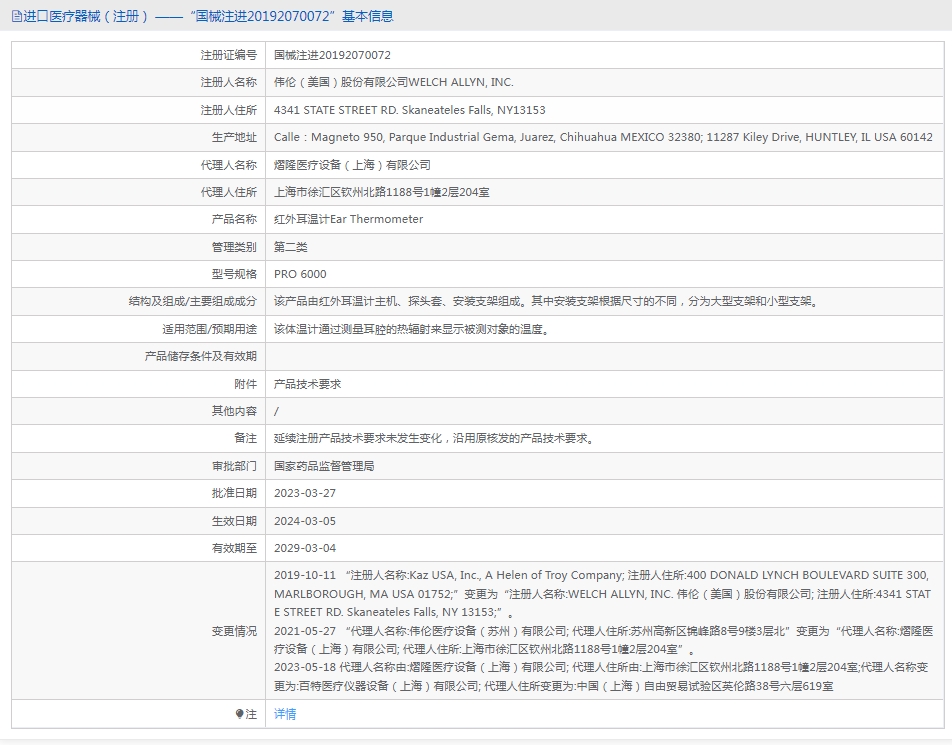Click the 附件 label

point(245,384)
